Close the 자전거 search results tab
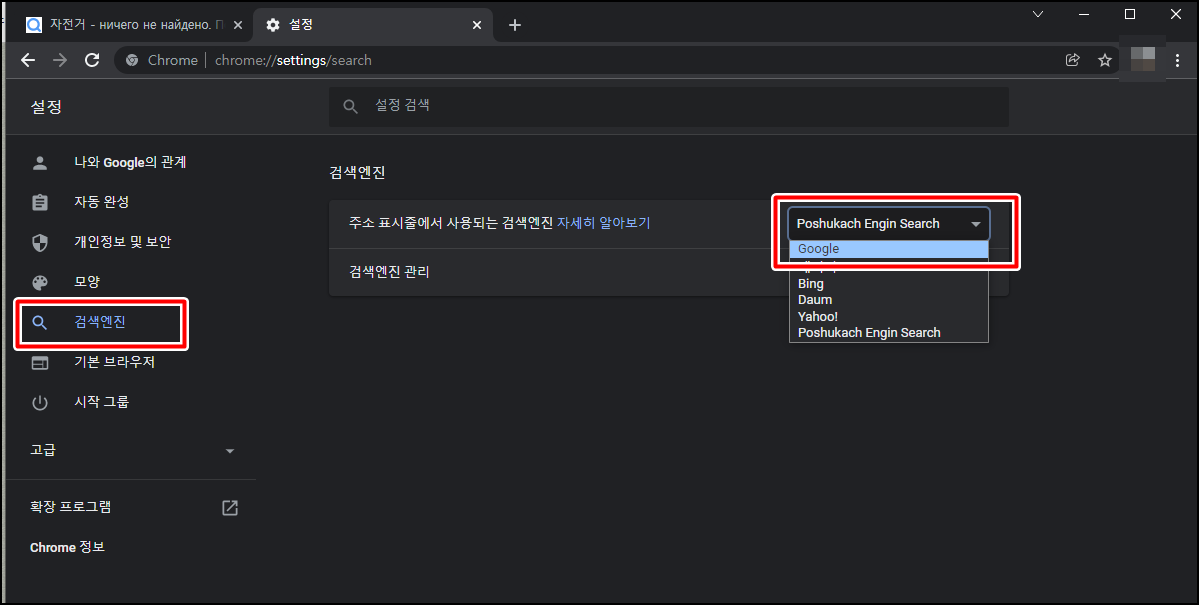Screen dimensions: 1199x605 [238, 25]
